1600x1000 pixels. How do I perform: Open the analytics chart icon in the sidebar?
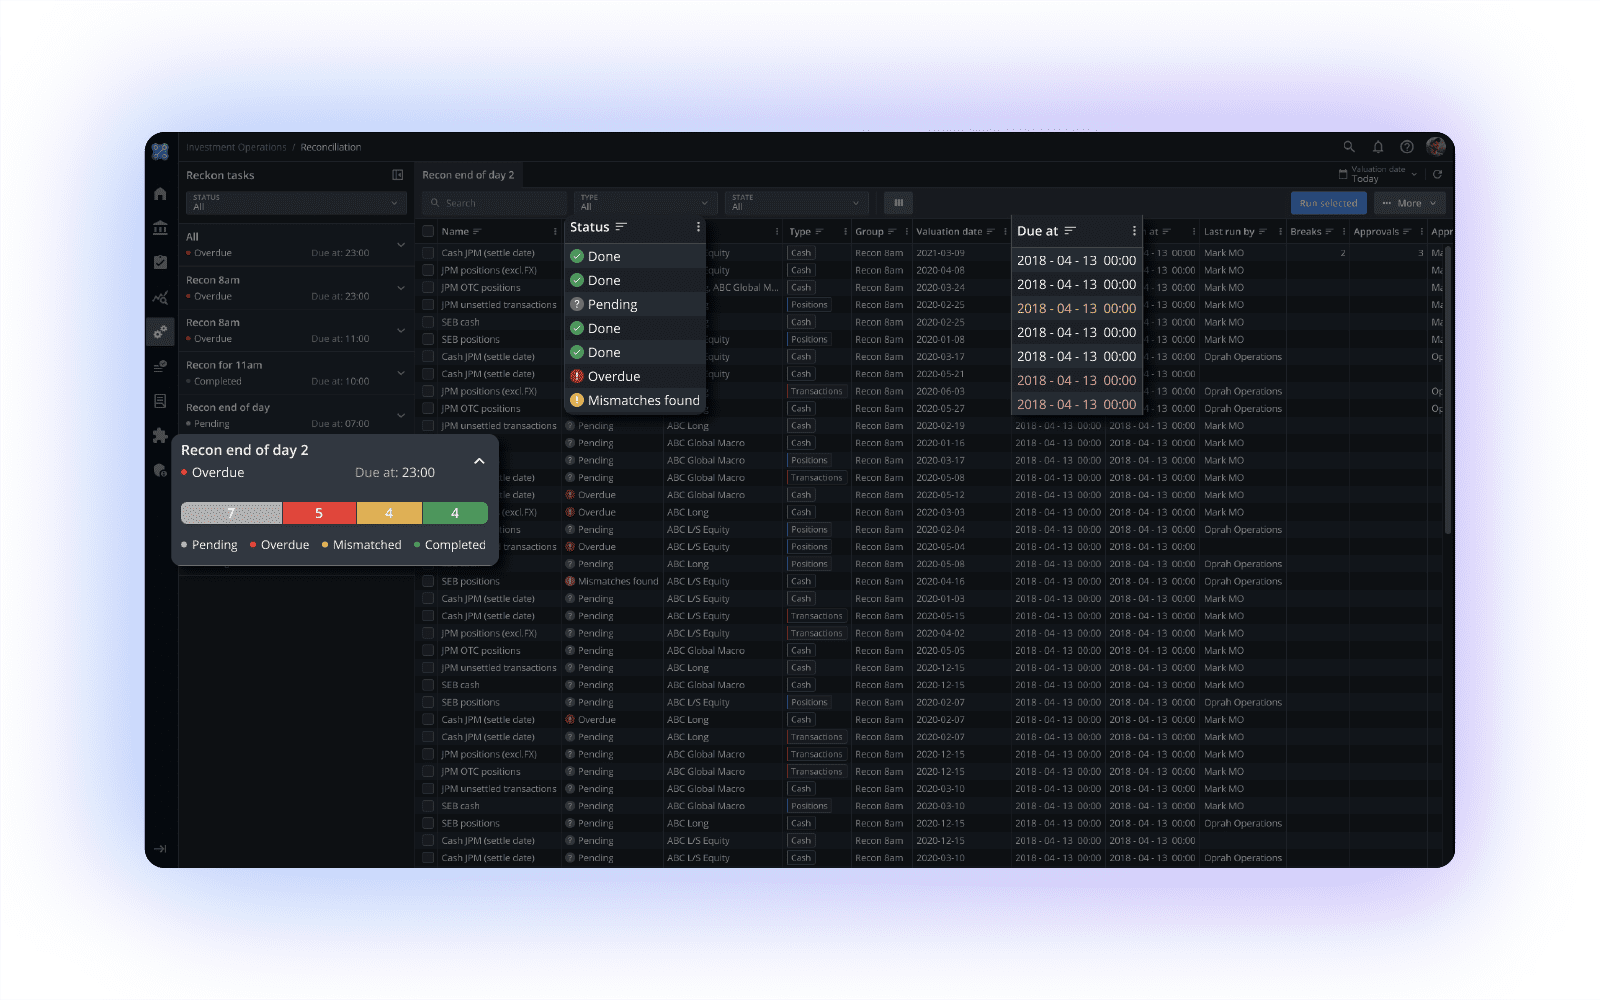(x=160, y=297)
